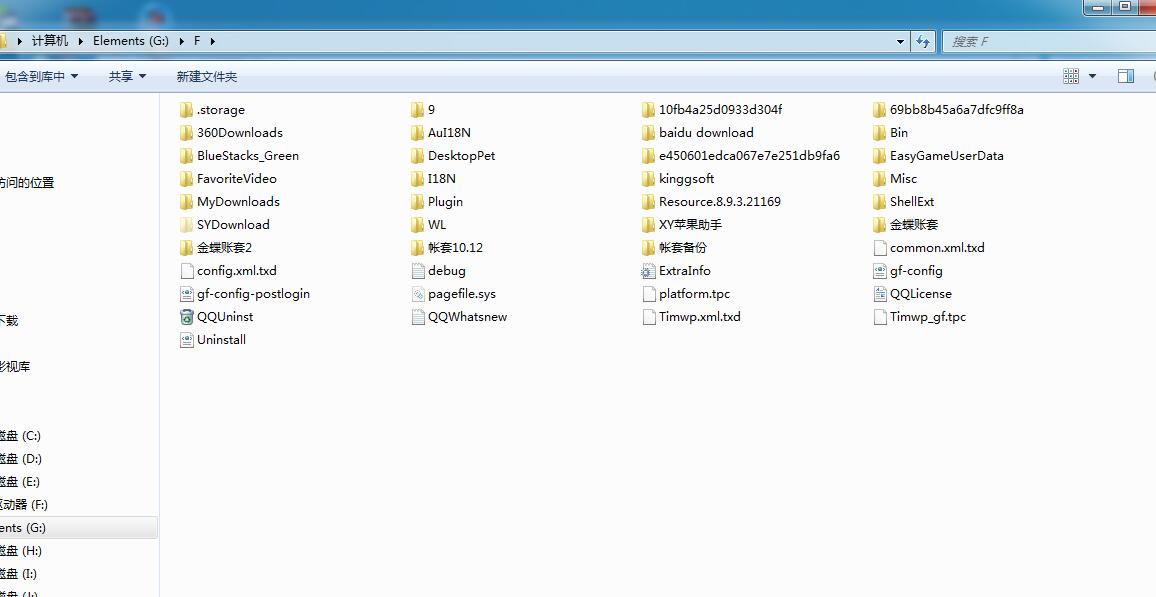Screen dimensions: 1156x597
Task: Select drive (H:) in navigation pane
Action: pos(22,551)
